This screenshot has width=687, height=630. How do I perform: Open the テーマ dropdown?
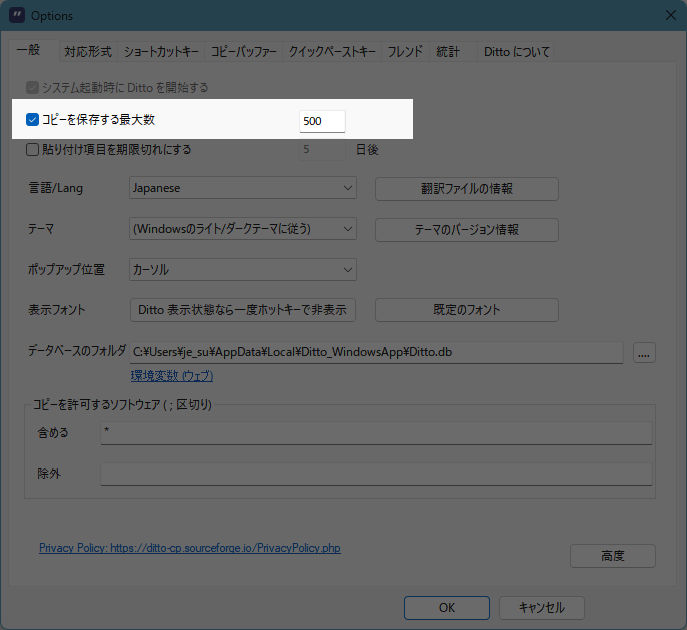[x=243, y=229]
